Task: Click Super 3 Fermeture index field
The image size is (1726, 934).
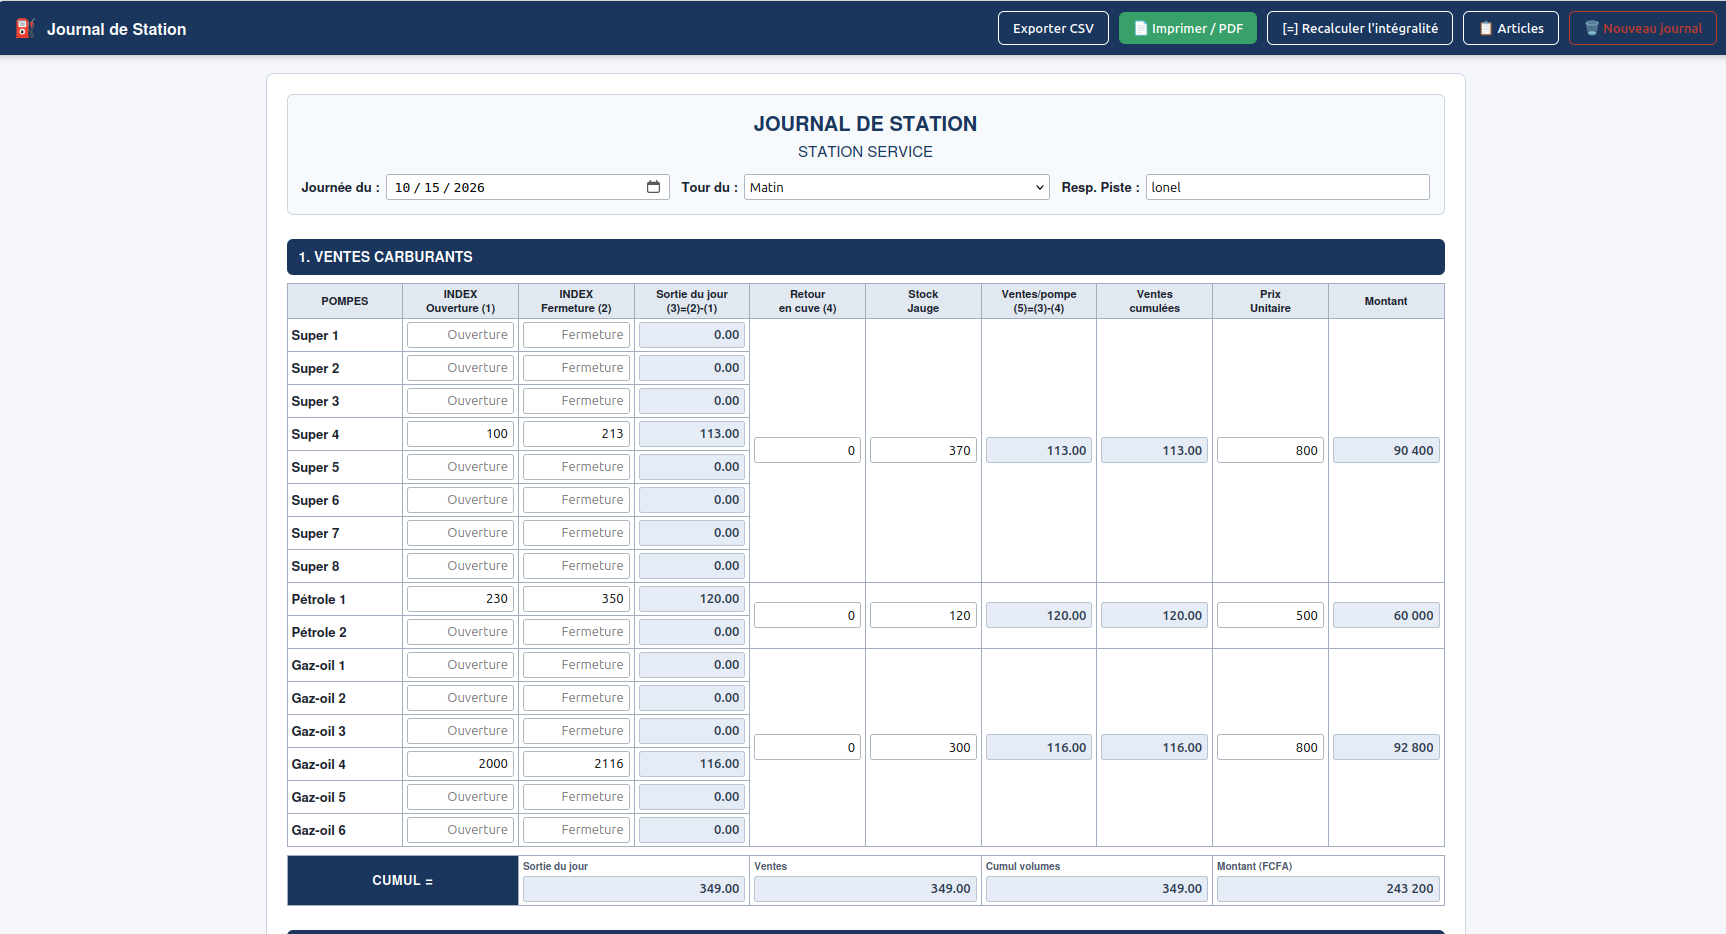Action: coord(576,401)
